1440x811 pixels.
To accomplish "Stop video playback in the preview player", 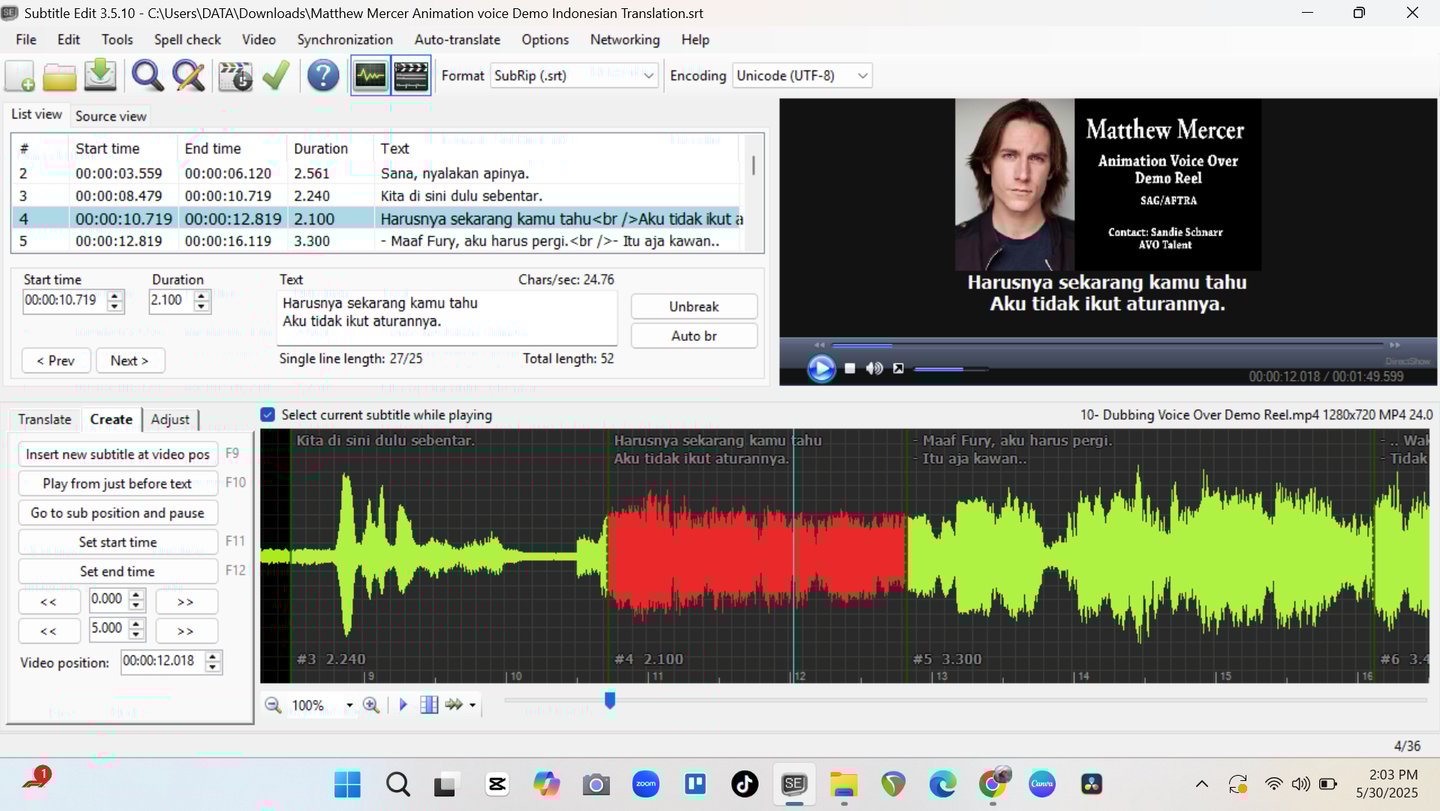I will coord(850,369).
